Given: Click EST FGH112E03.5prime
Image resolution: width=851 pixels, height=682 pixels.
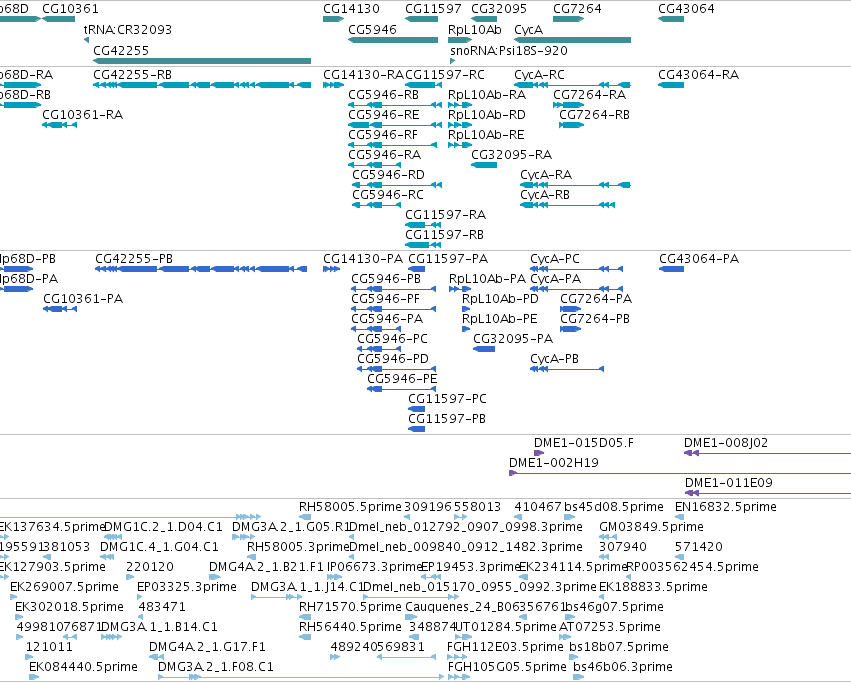Looking at the screenshot, I should click(x=505, y=647).
